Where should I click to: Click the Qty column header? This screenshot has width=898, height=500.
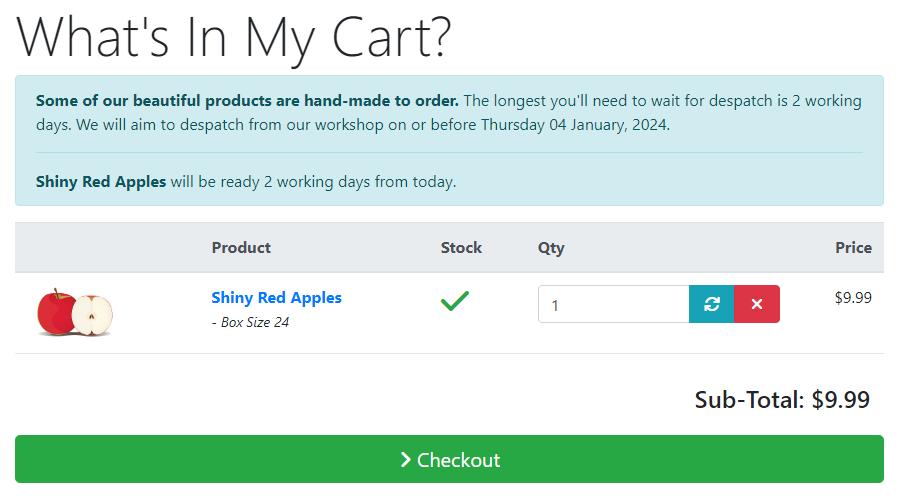551,248
